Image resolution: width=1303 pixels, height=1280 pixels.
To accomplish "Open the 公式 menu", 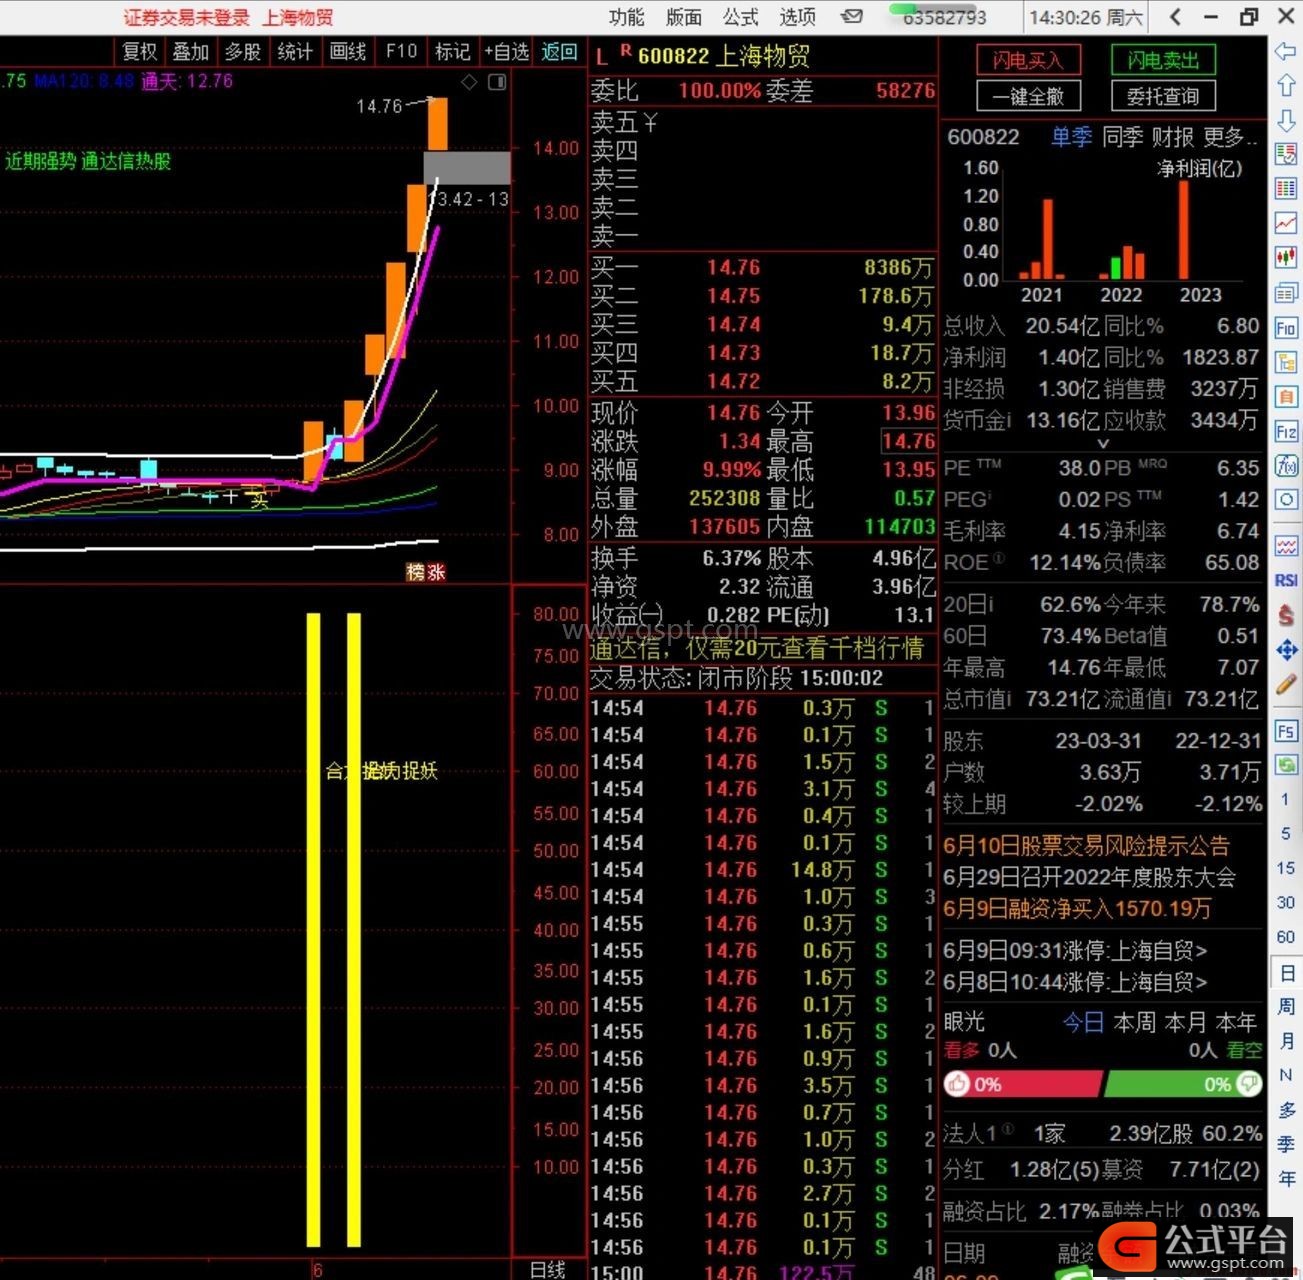I will point(741,17).
